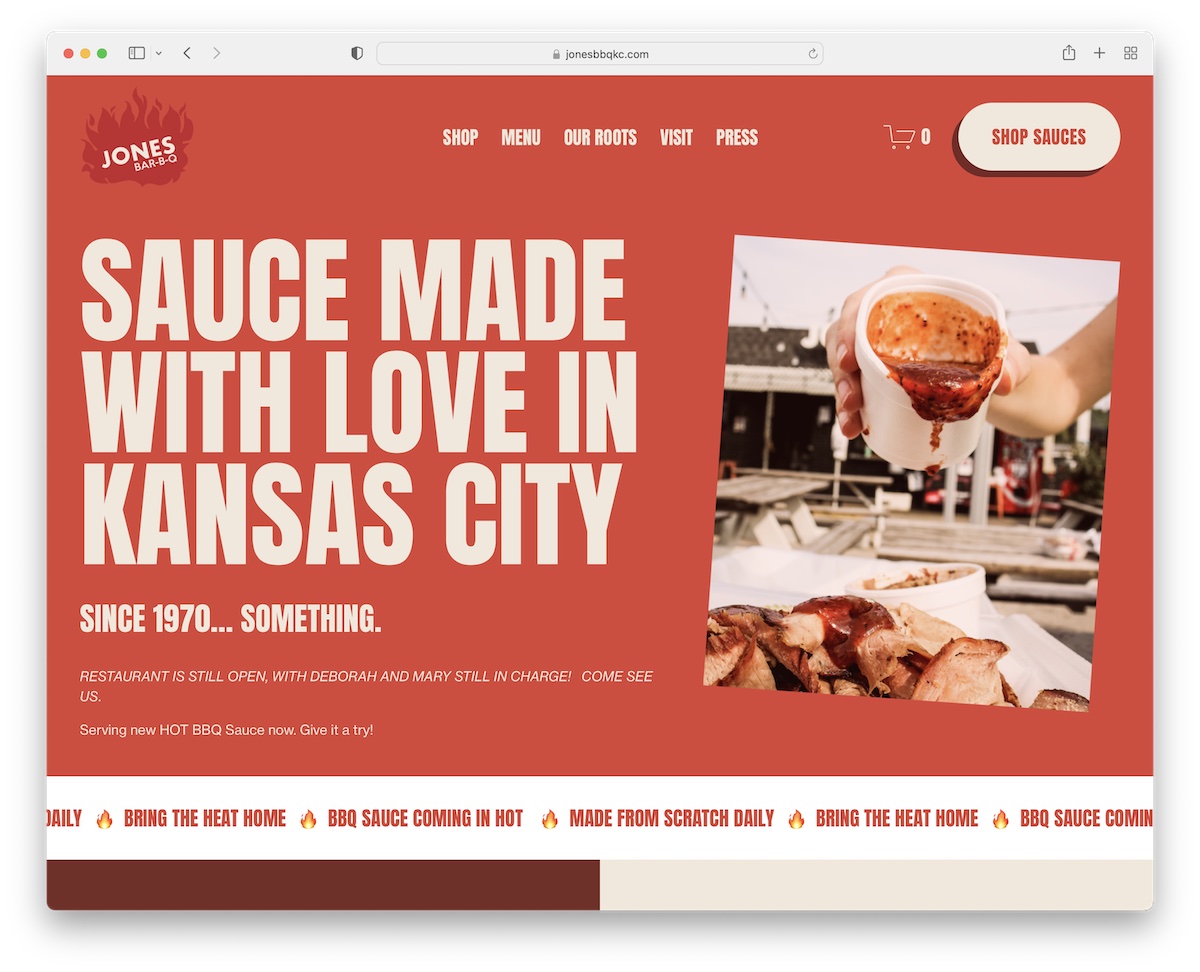Click 'SAUCE MADE WITH LOVE IN KANSAS CITY' headline
This screenshot has height=972, width=1200.
(x=358, y=404)
